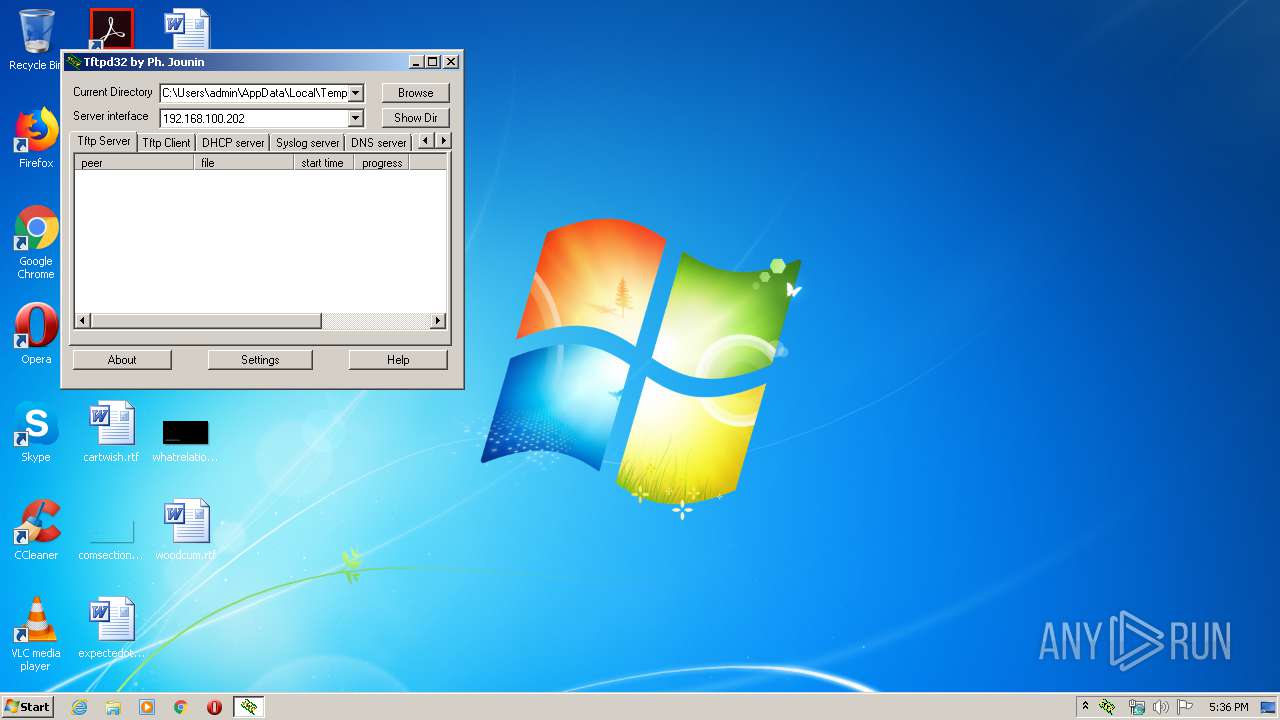Click the file column header
The image size is (1280, 720).
point(244,163)
